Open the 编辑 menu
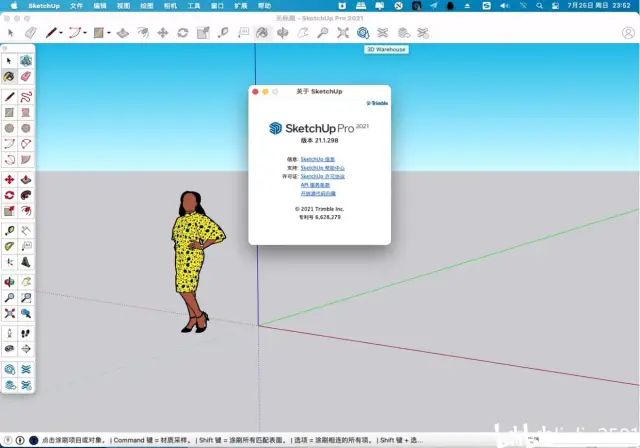 click(100, 6)
